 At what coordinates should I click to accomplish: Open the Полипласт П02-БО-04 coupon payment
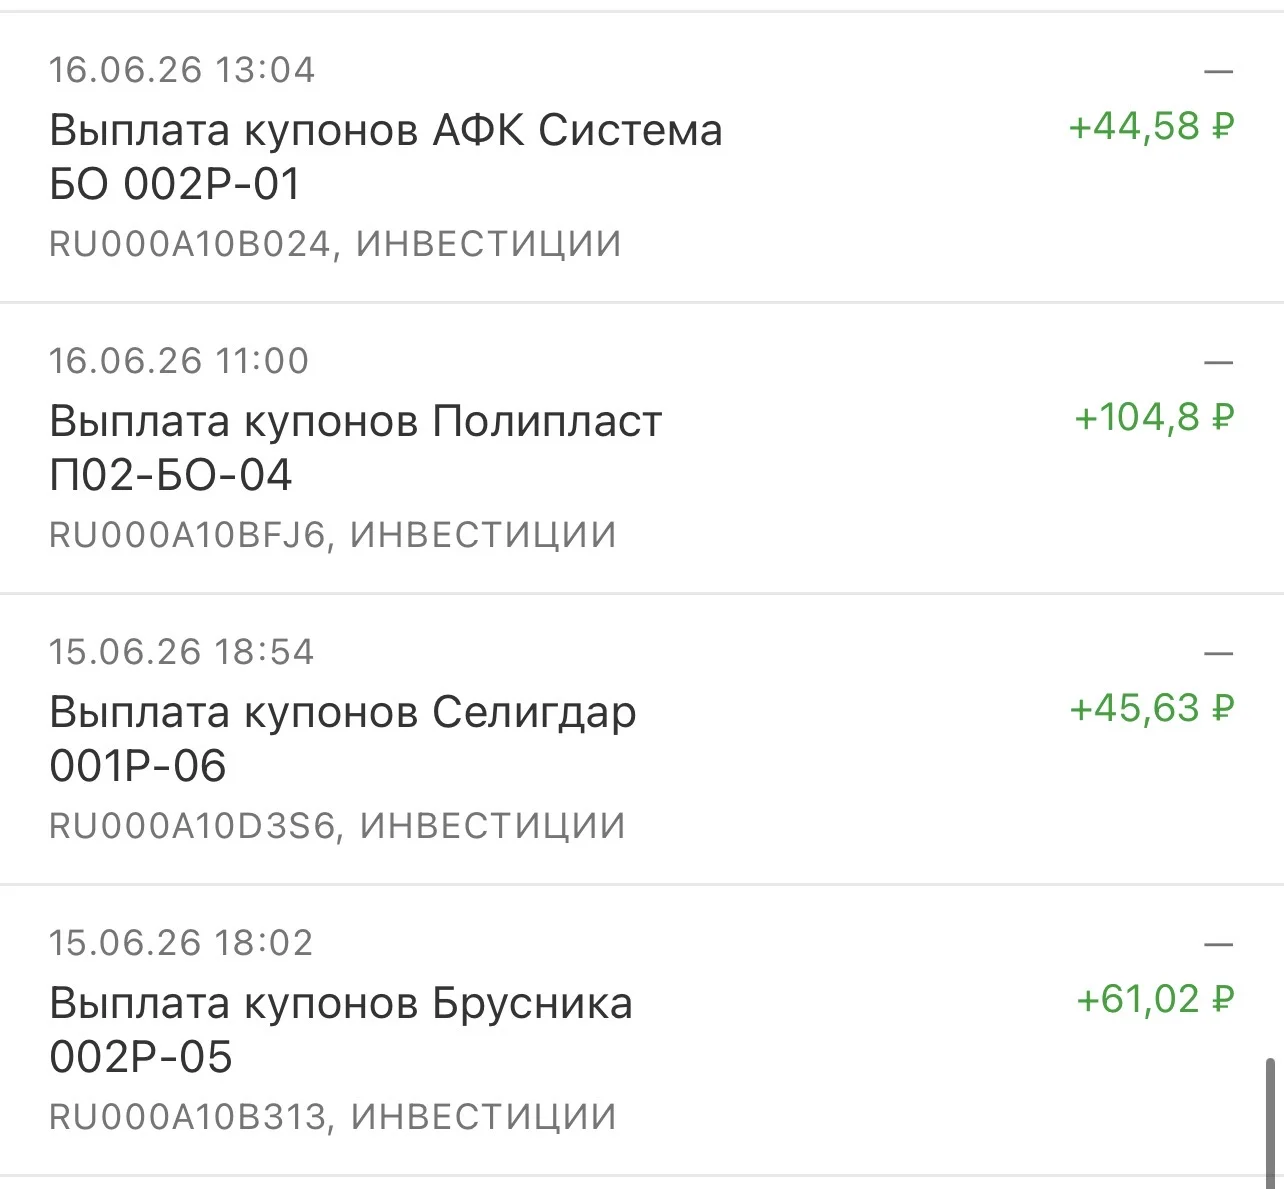coord(642,448)
